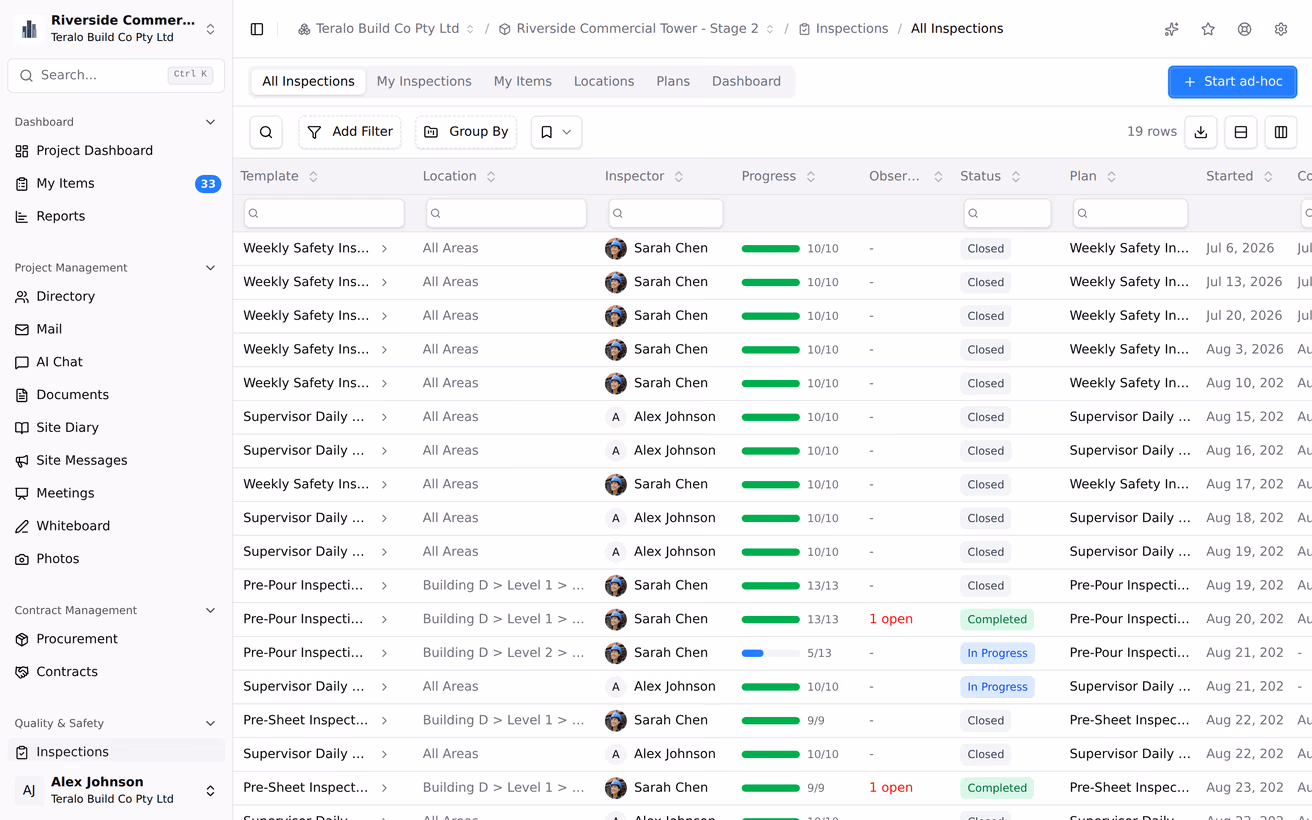Click the favorite star icon
The width and height of the screenshot is (1312, 820).
1208,29
